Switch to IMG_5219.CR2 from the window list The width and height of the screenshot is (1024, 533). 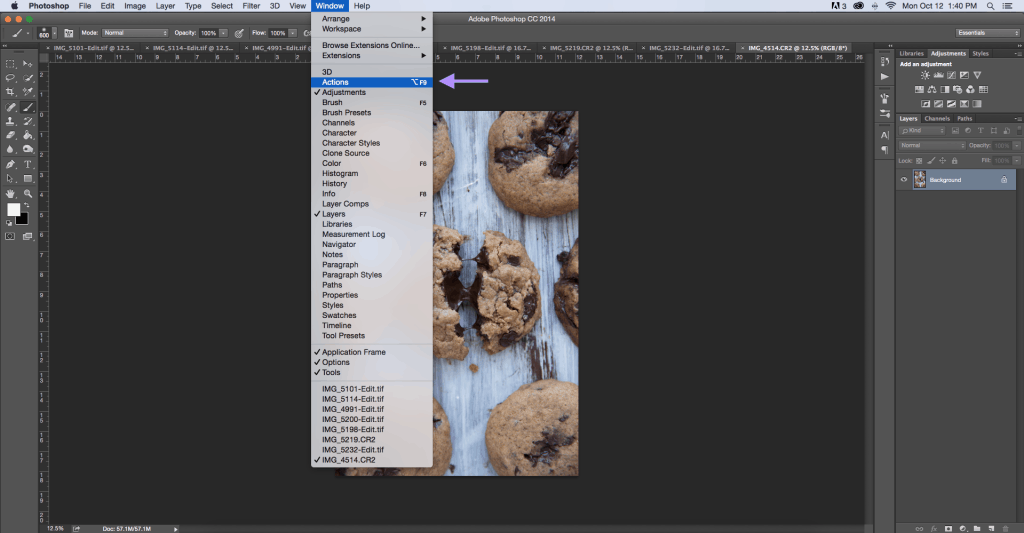348,440
